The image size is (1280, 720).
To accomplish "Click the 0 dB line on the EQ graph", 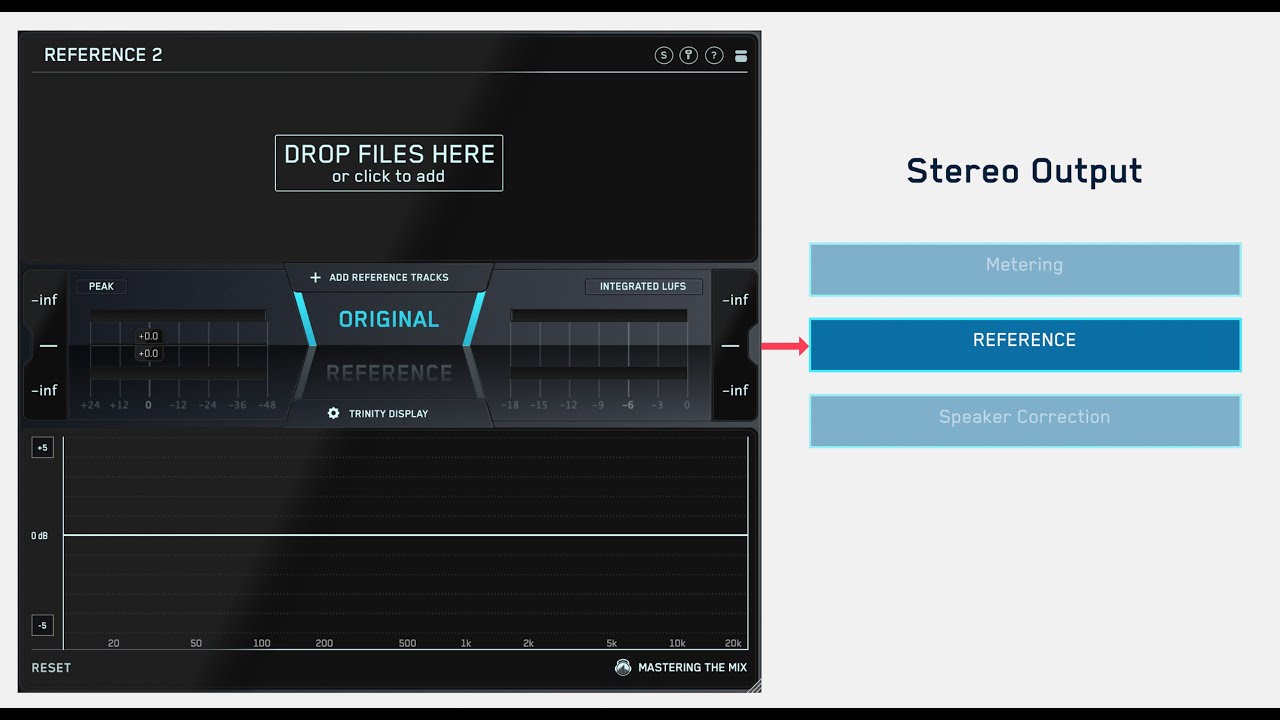I will pos(405,535).
